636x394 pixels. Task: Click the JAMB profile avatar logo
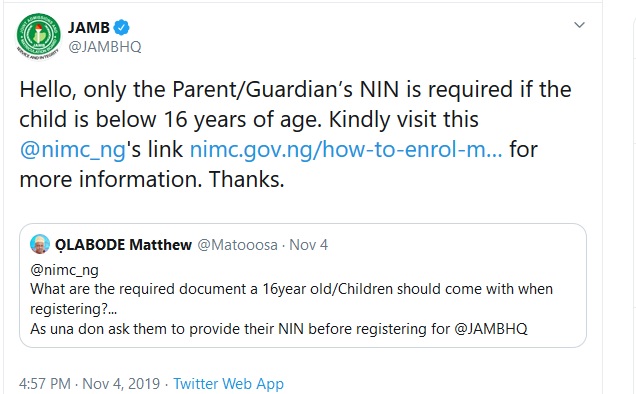pos(39,37)
